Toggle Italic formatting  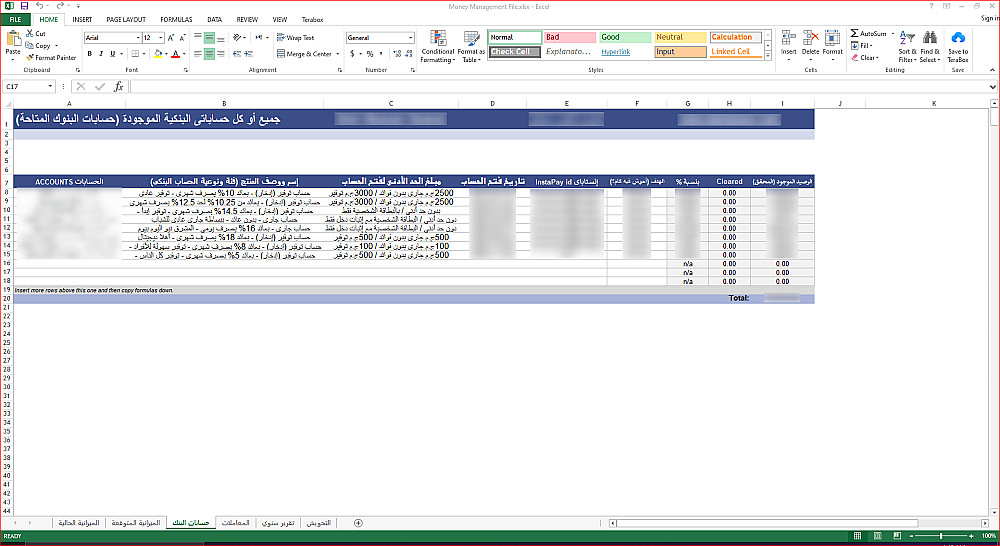pyautogui.click(x=101, y=54)
